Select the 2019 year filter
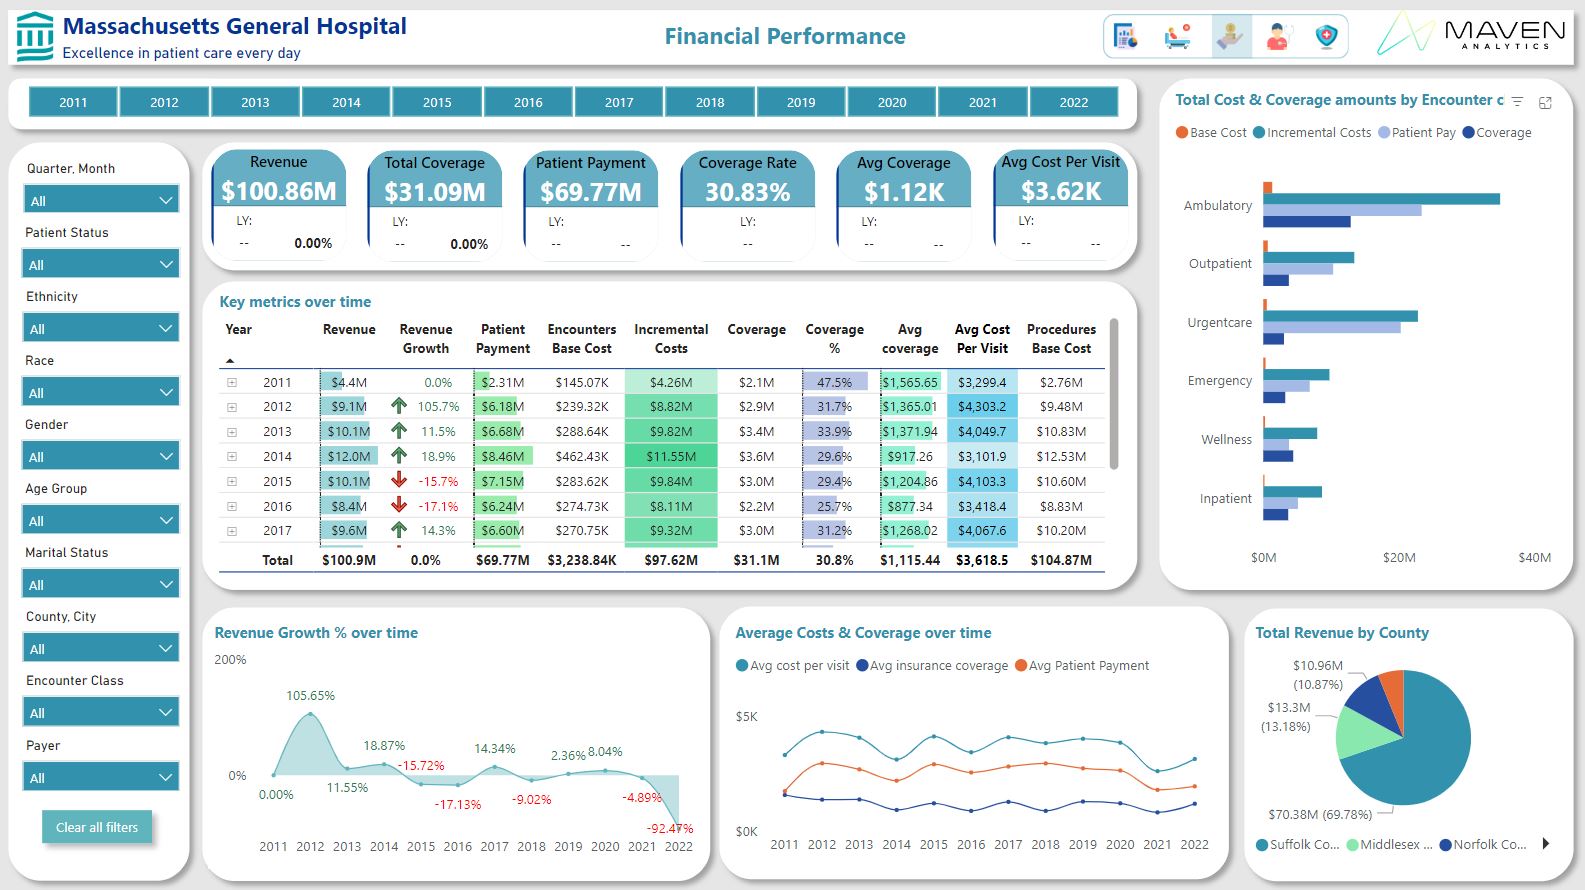Viewport: 1587px width, 890px height. coord(801,102)
